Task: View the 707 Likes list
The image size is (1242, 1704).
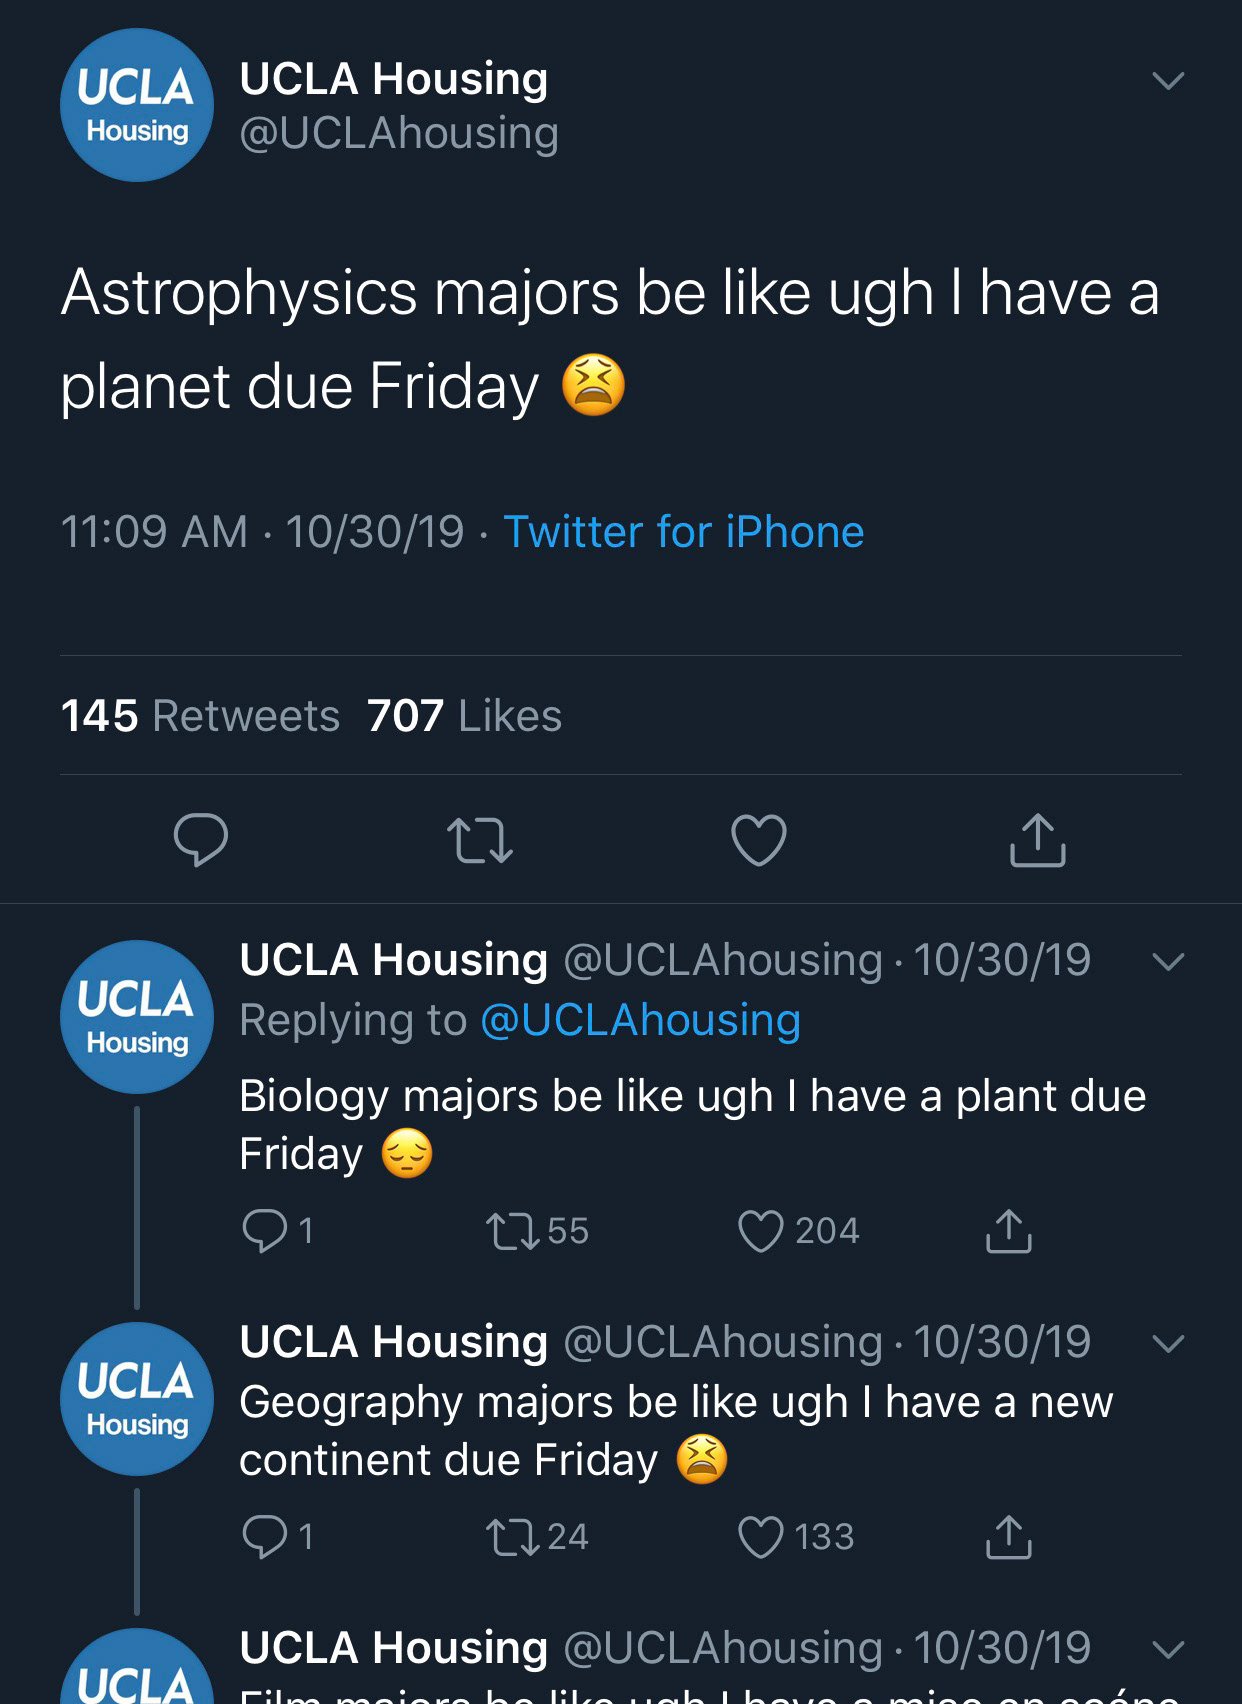Action: point(464,716)
